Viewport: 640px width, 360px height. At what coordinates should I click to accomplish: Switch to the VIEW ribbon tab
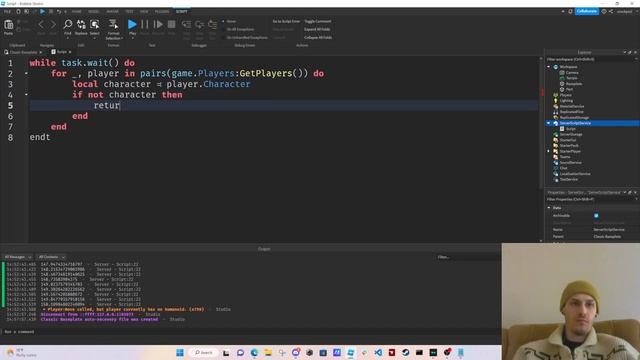click(x=144, y=11)
